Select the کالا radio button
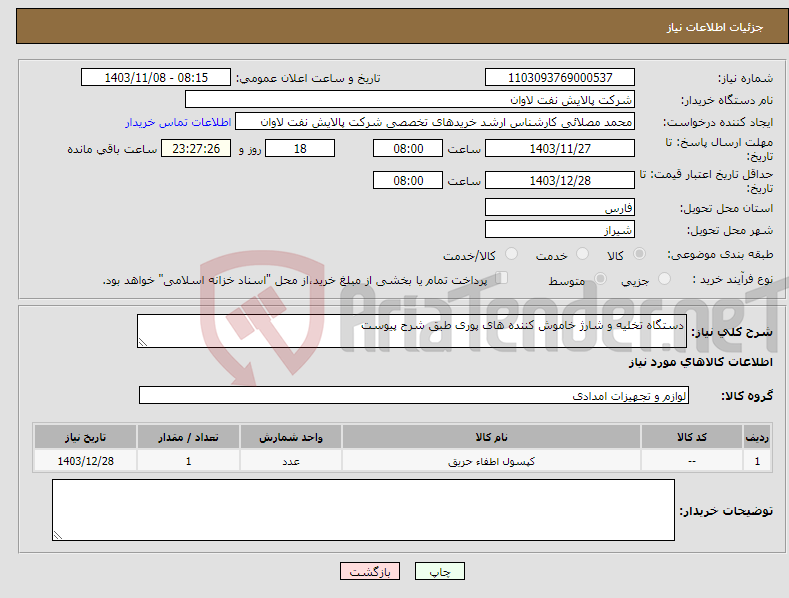 tap(639, 254)
